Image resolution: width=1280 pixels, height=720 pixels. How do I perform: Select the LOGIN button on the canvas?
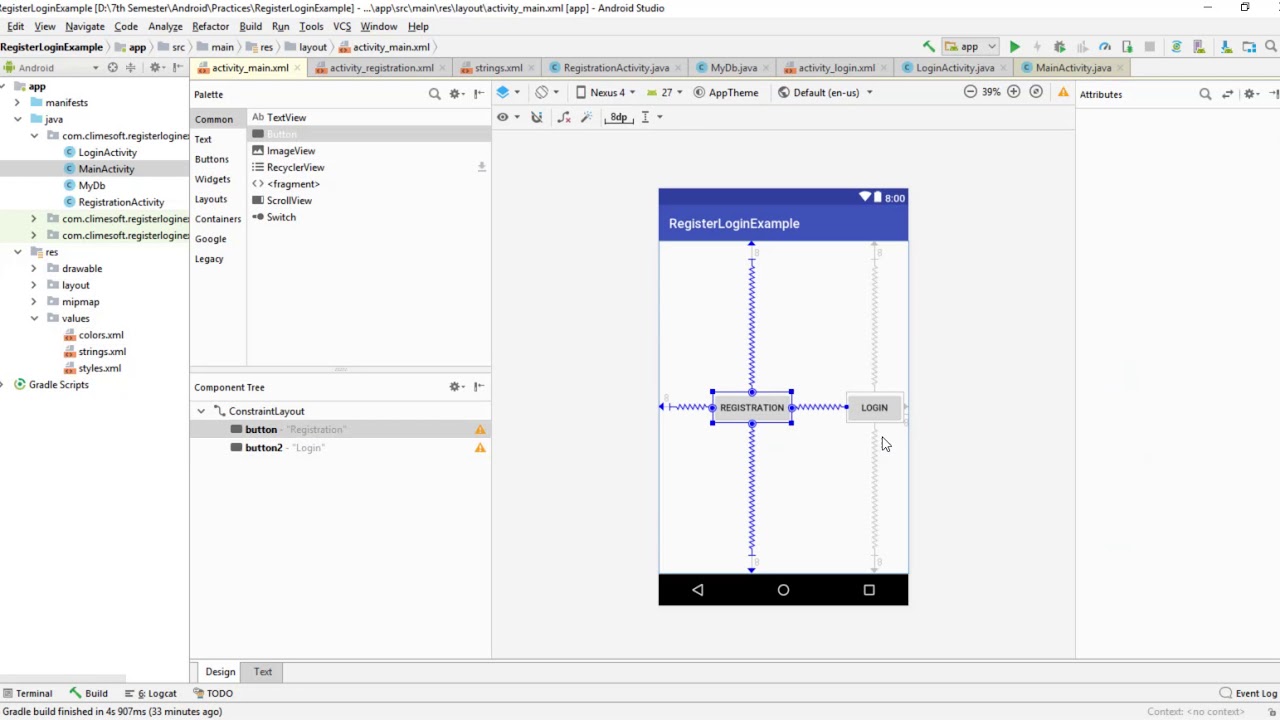coord(874,407)
